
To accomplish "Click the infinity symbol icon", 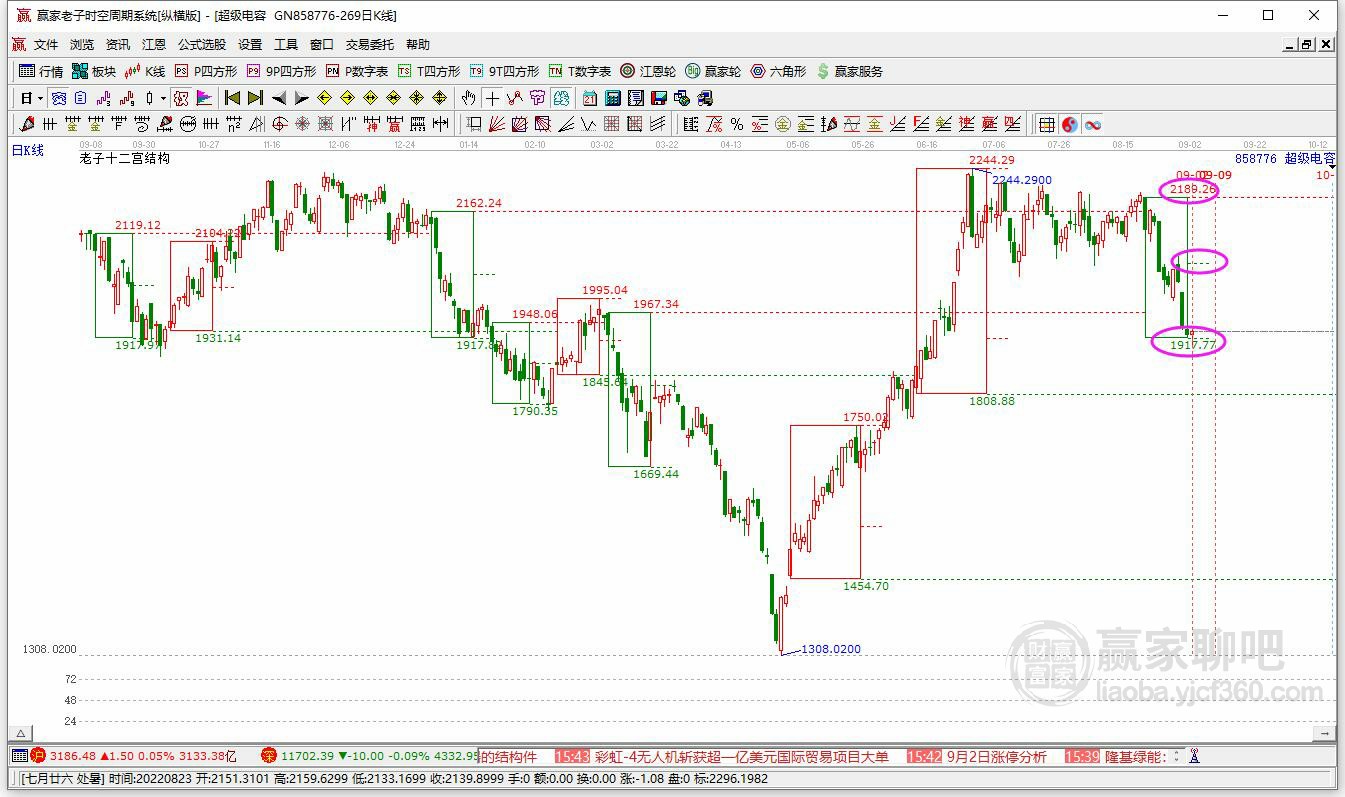I will pyautogui.click(x=1093, y=124).
